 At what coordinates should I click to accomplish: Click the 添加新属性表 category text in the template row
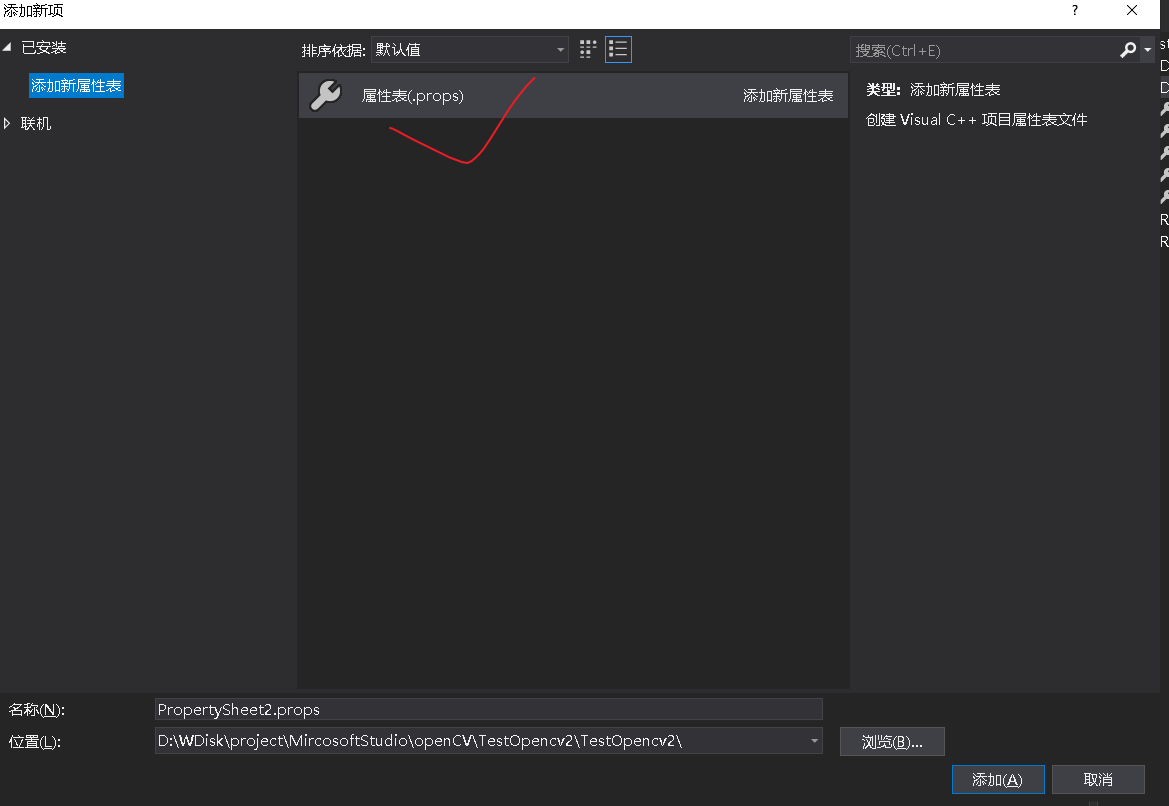pyautogui.click(x=788, y=95)
